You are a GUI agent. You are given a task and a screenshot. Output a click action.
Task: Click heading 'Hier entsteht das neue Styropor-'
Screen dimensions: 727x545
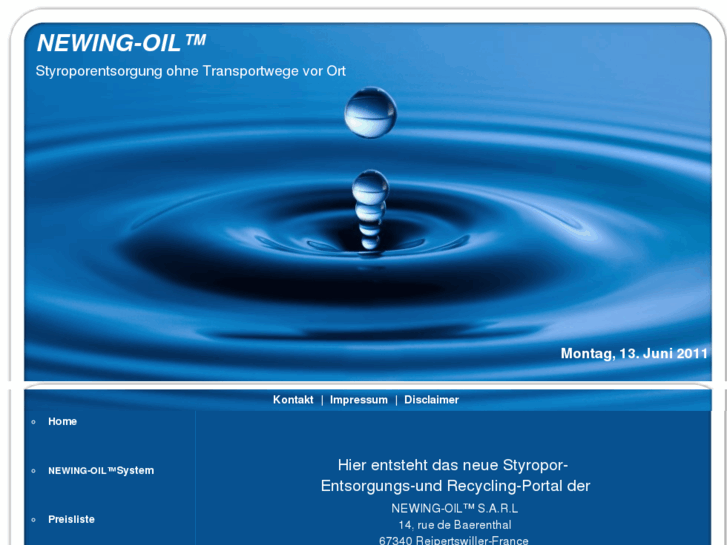pos(453,465)
